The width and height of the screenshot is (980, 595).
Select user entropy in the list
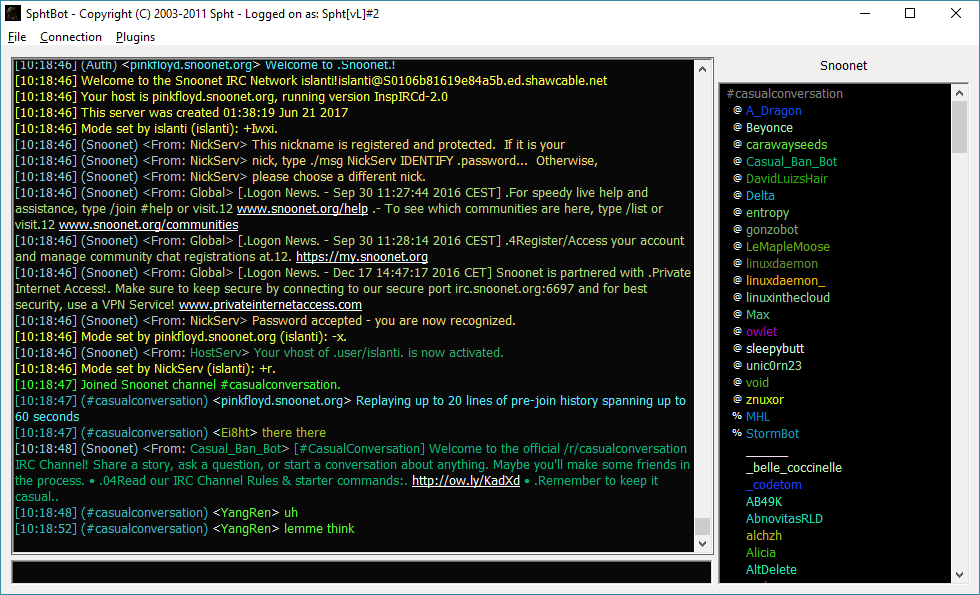coord(767,212)
